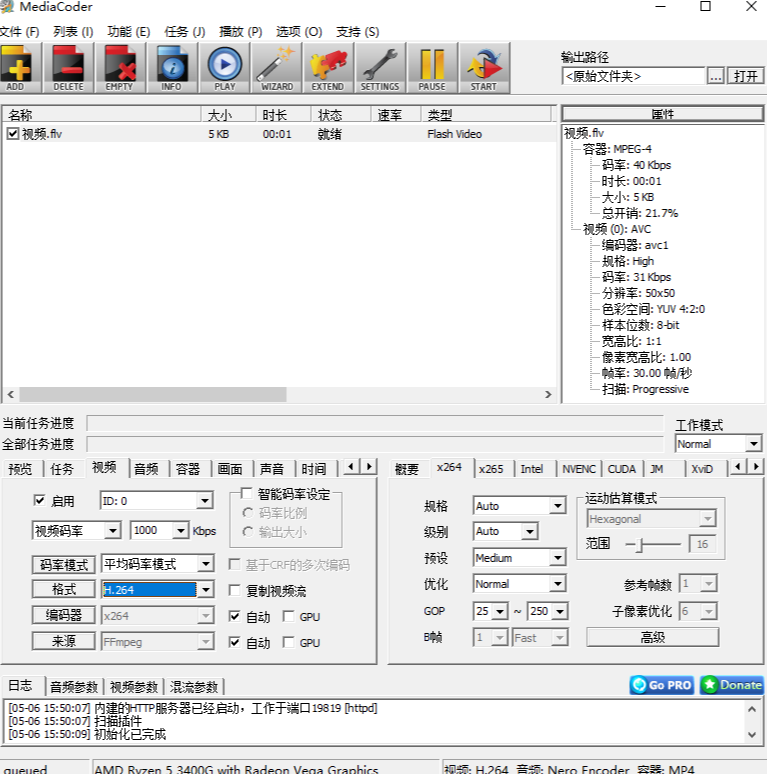Screen dimensions: 767x774
Task: Click log panel scroll down arrow
Action: pyautogui.click(x=752, y=735)
